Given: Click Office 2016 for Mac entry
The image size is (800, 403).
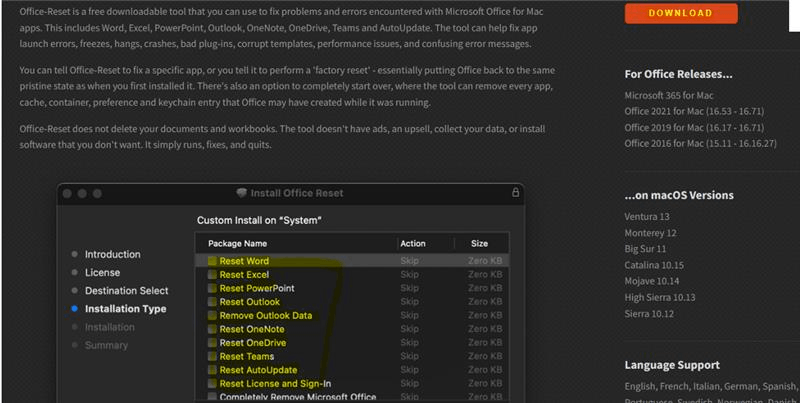Looking at the screenshot, I should (x=701, y=144).
